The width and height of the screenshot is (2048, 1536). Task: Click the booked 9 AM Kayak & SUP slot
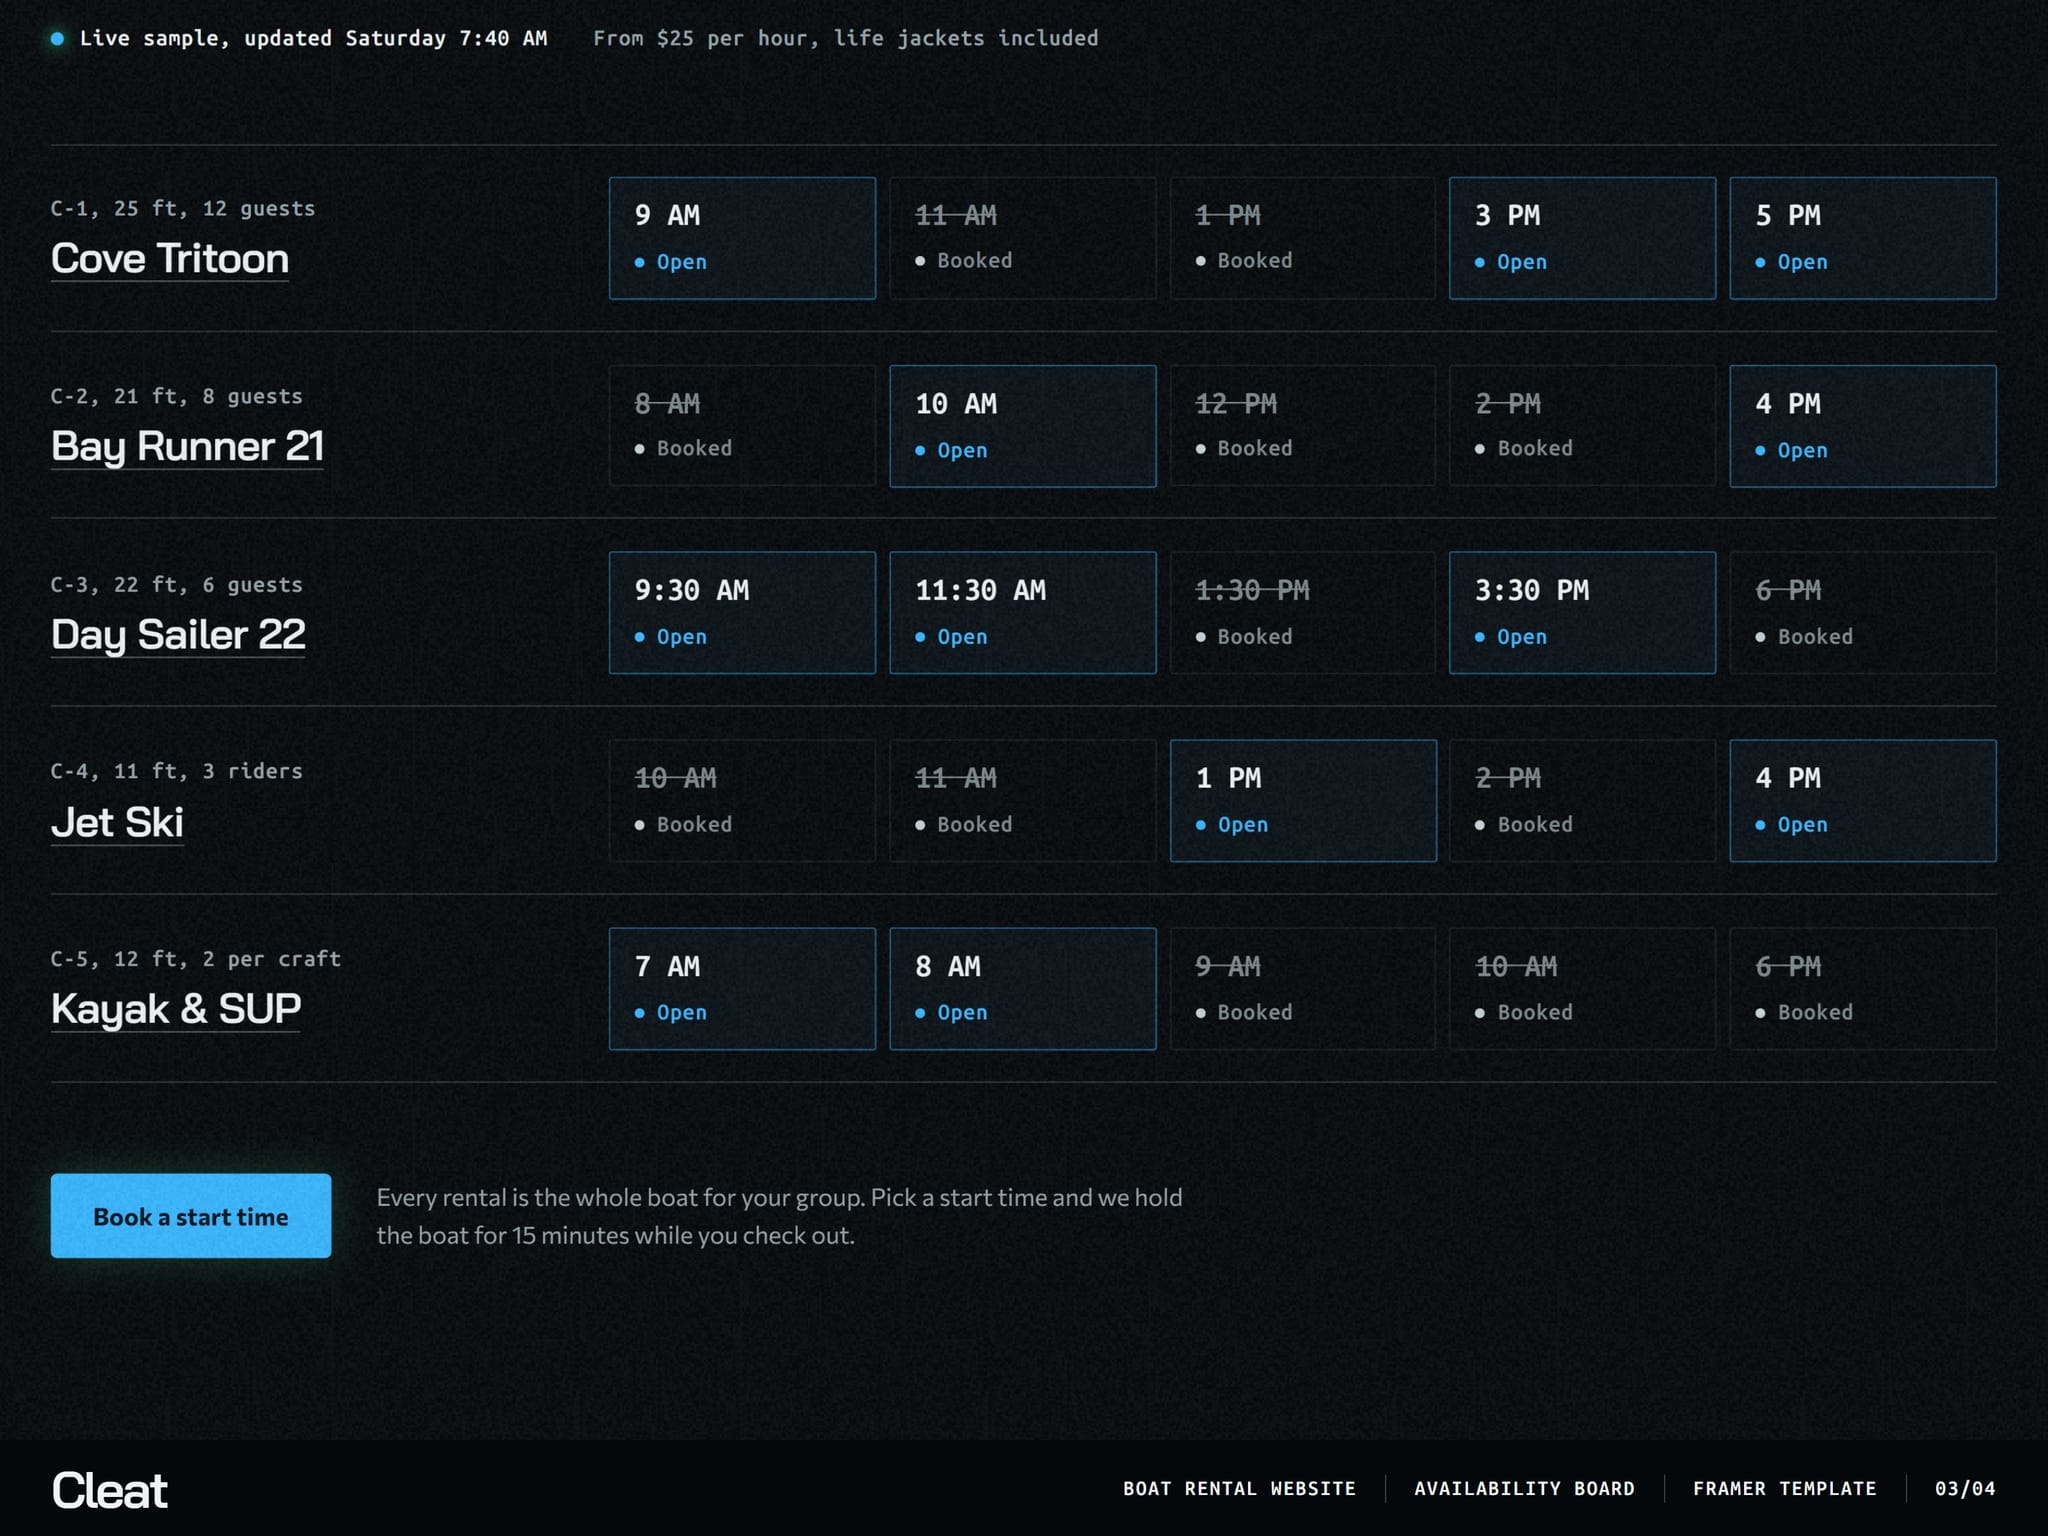coord(1303,989)
